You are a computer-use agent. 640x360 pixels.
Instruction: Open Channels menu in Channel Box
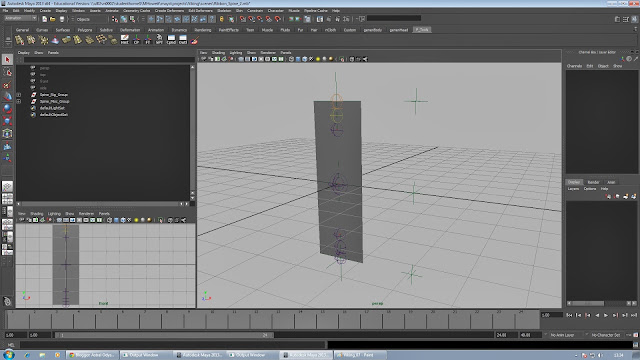coord(574,66)
